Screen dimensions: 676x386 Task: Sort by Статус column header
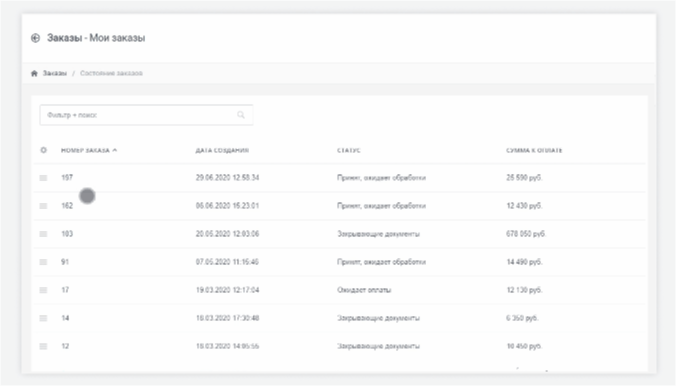(349, 150)
